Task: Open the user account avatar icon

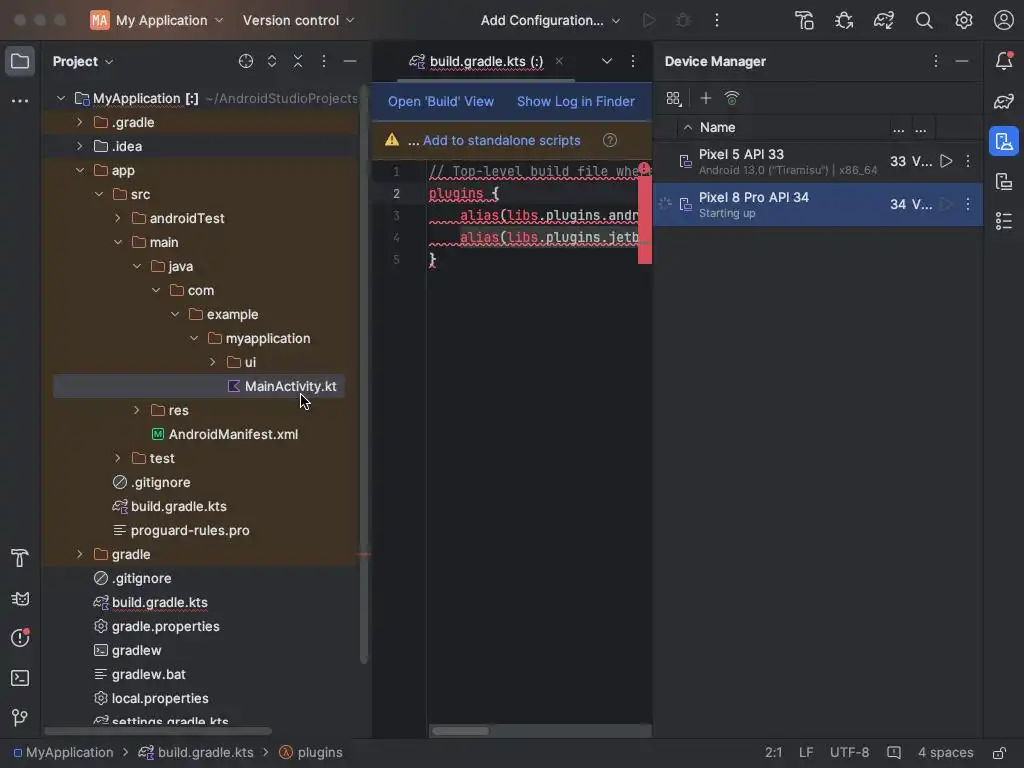Action: [x=1004, y=20]
